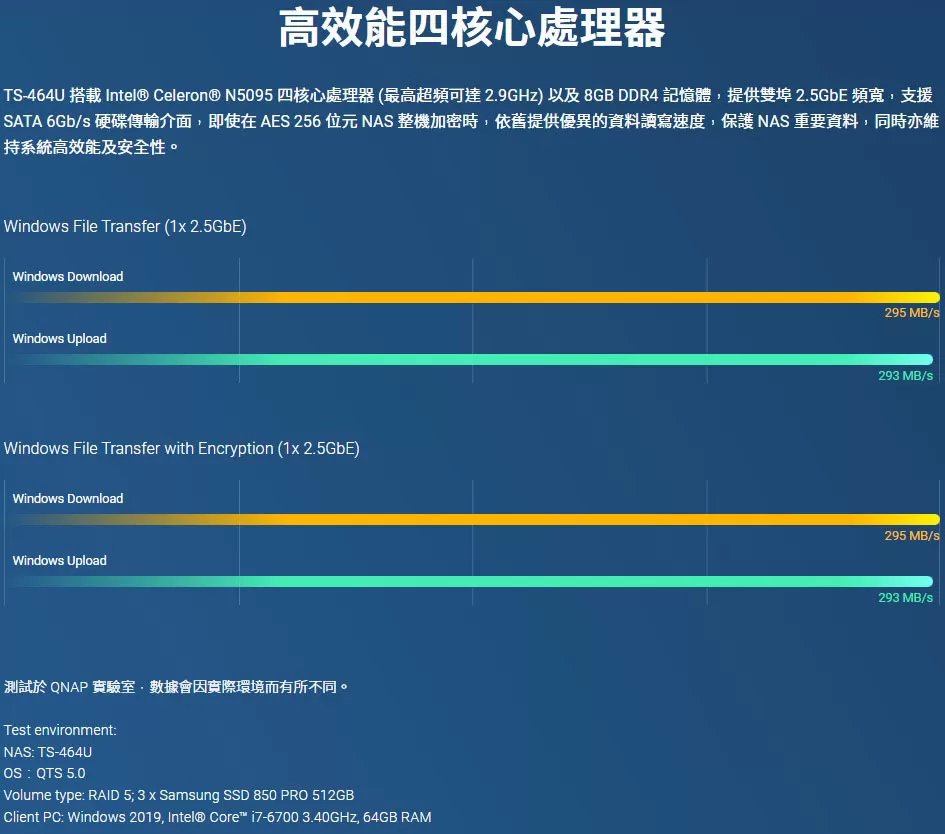945x834 pixels.
Task: Click the Windows Download label in the first chart
Action: pos(68,277)
